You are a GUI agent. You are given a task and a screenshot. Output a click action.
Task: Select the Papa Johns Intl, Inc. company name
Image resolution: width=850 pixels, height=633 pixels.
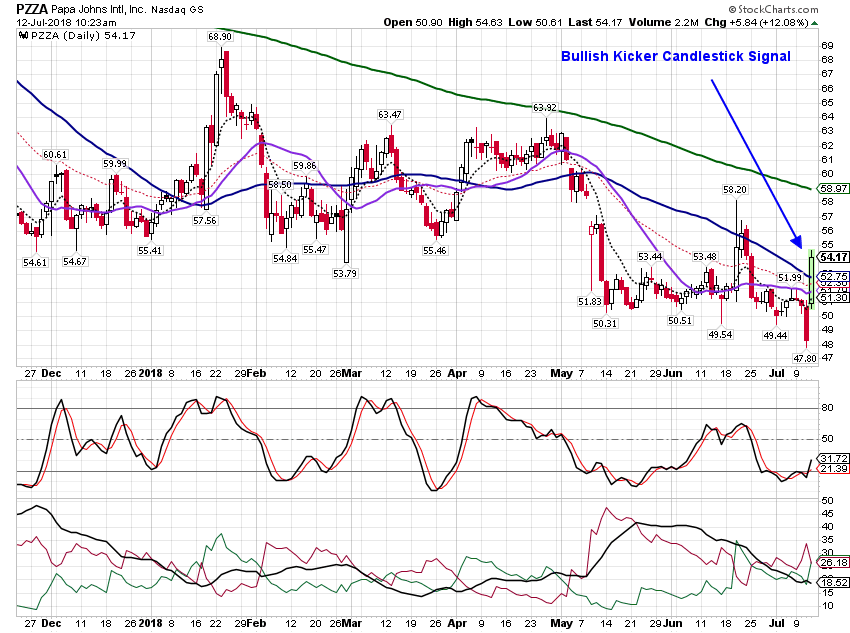[x=99, y=9]
